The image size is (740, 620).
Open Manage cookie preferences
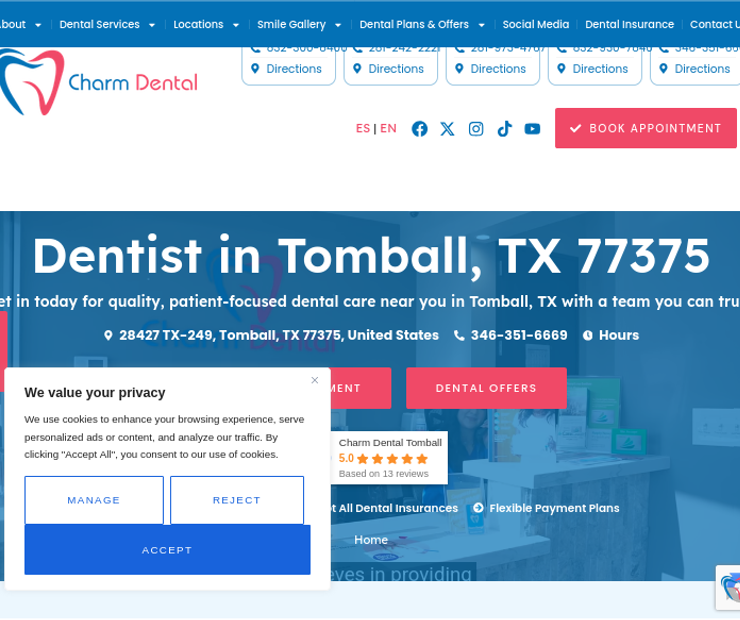point(94,500)
